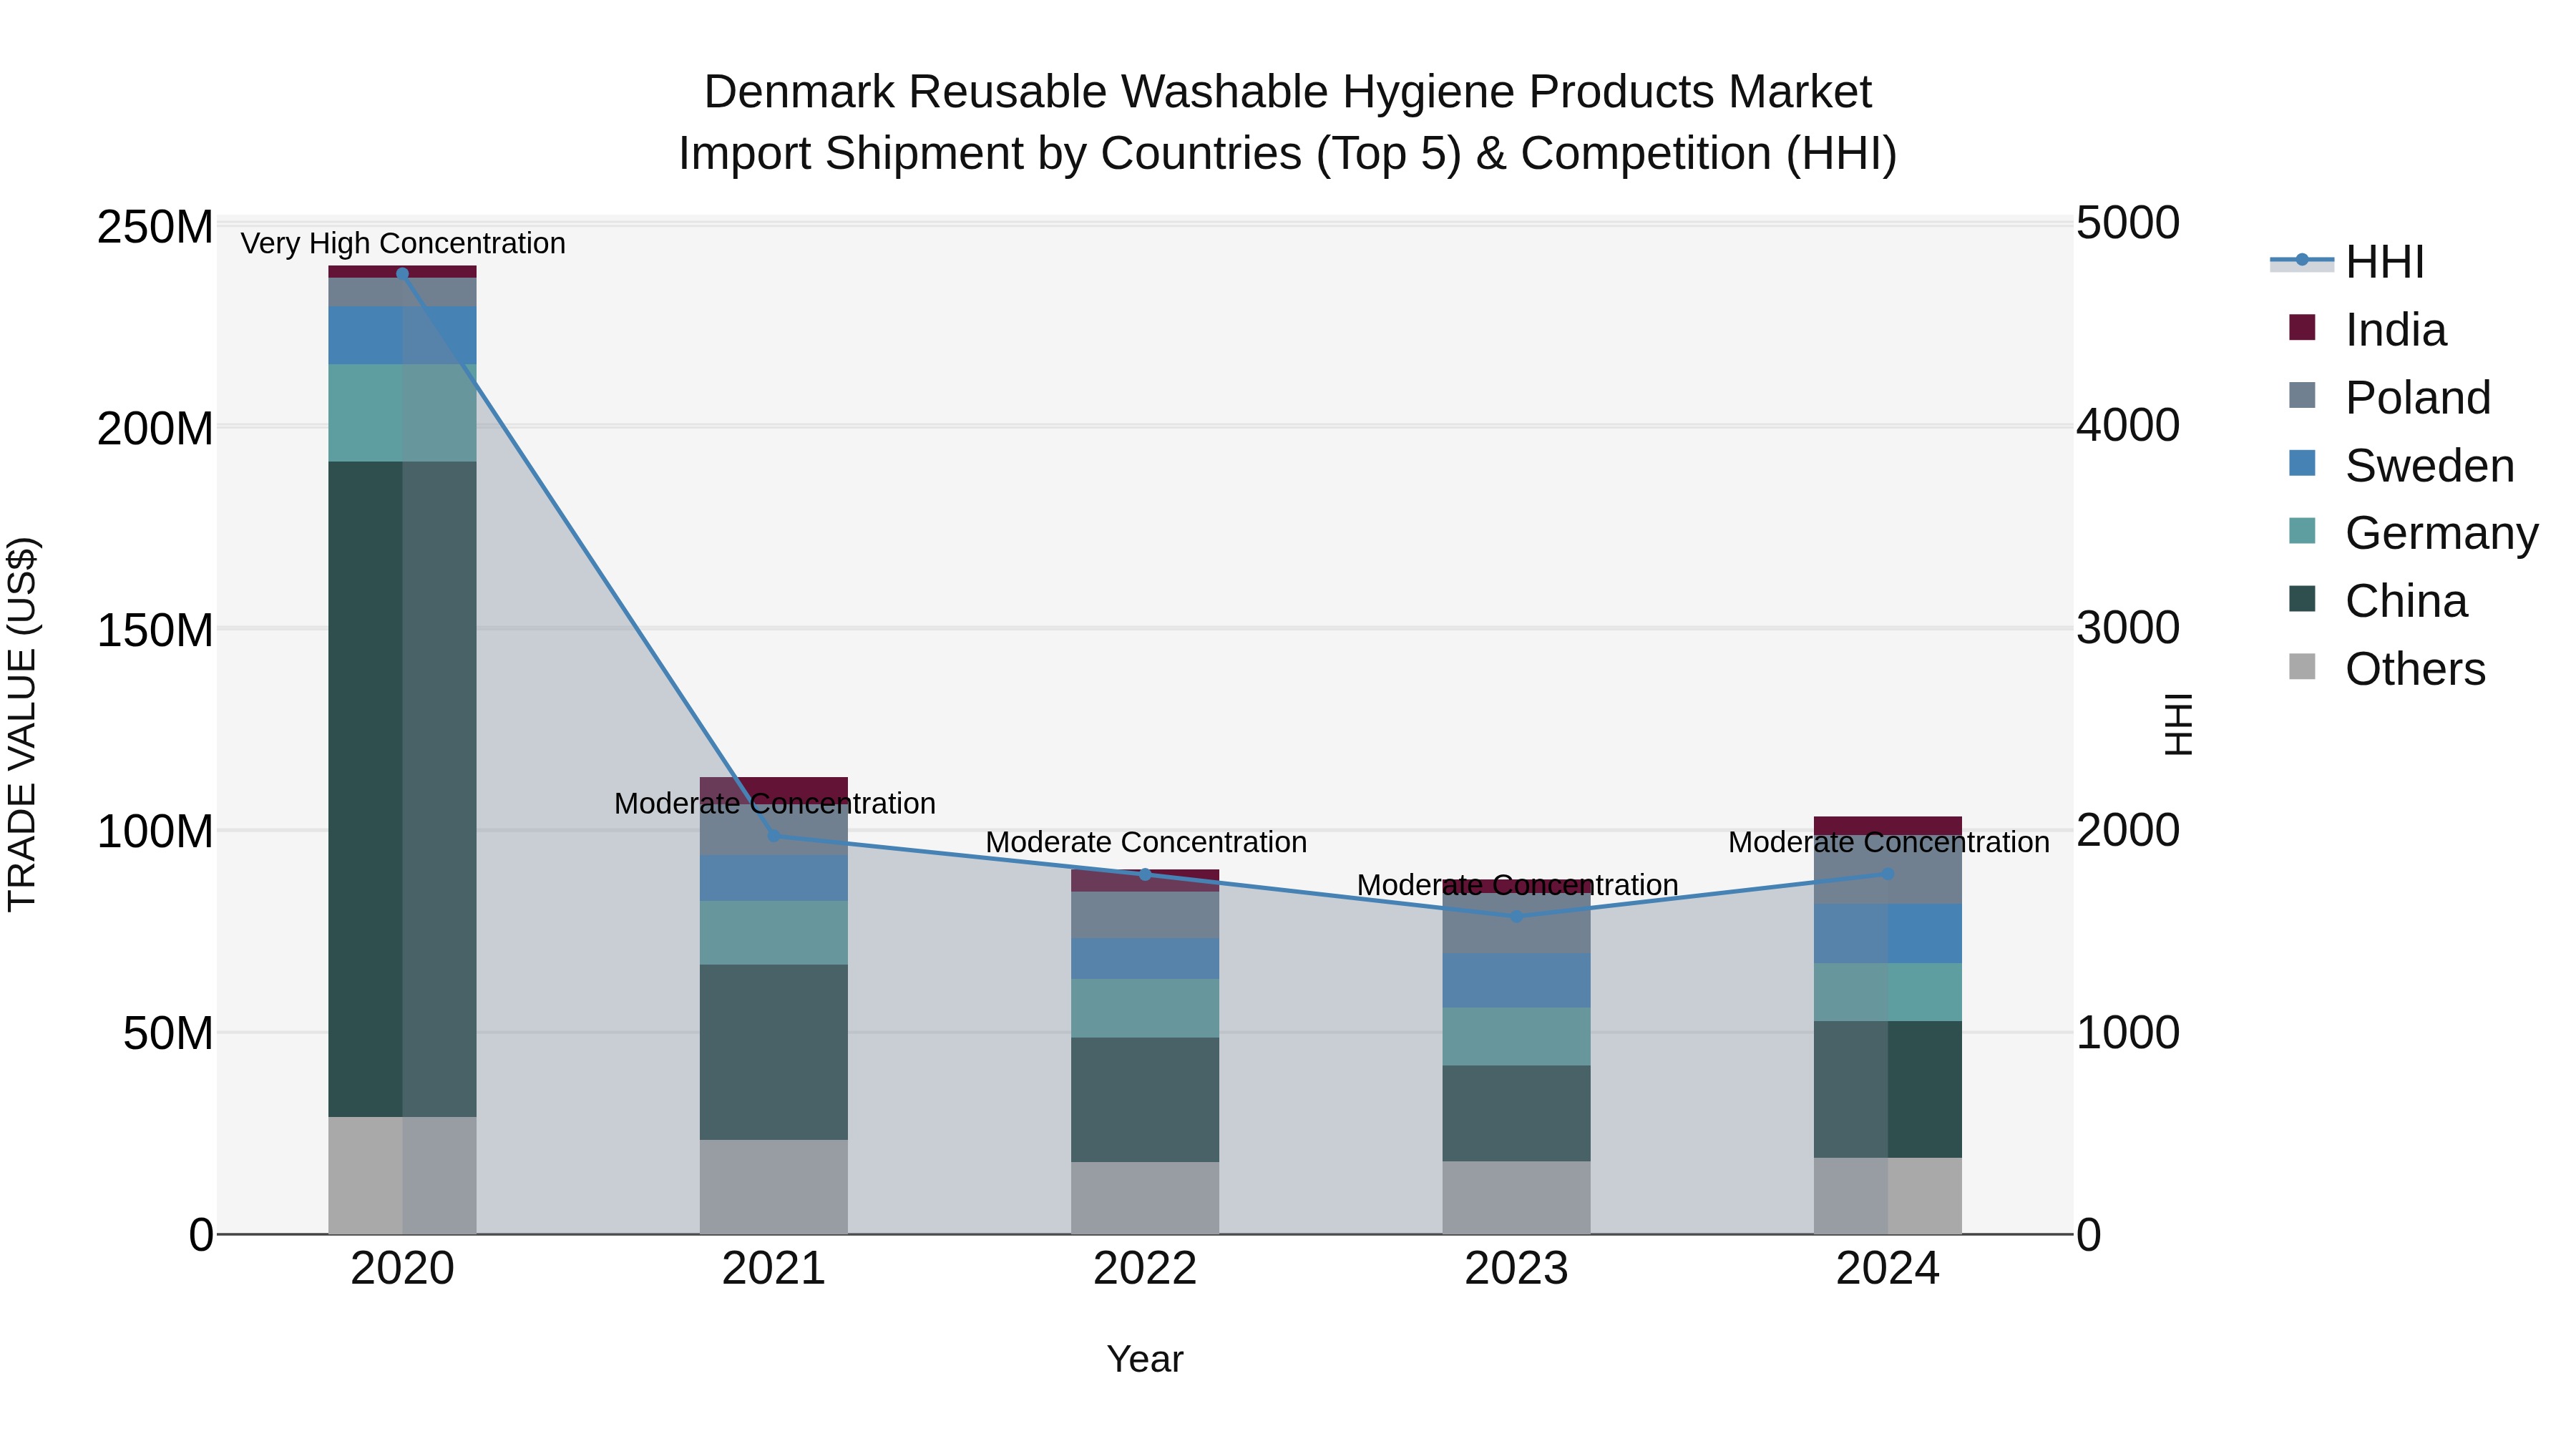This screenshot has height=1449, width=2576.
Task: Click the Others gray legend swatch
Action: (2302, 666)
